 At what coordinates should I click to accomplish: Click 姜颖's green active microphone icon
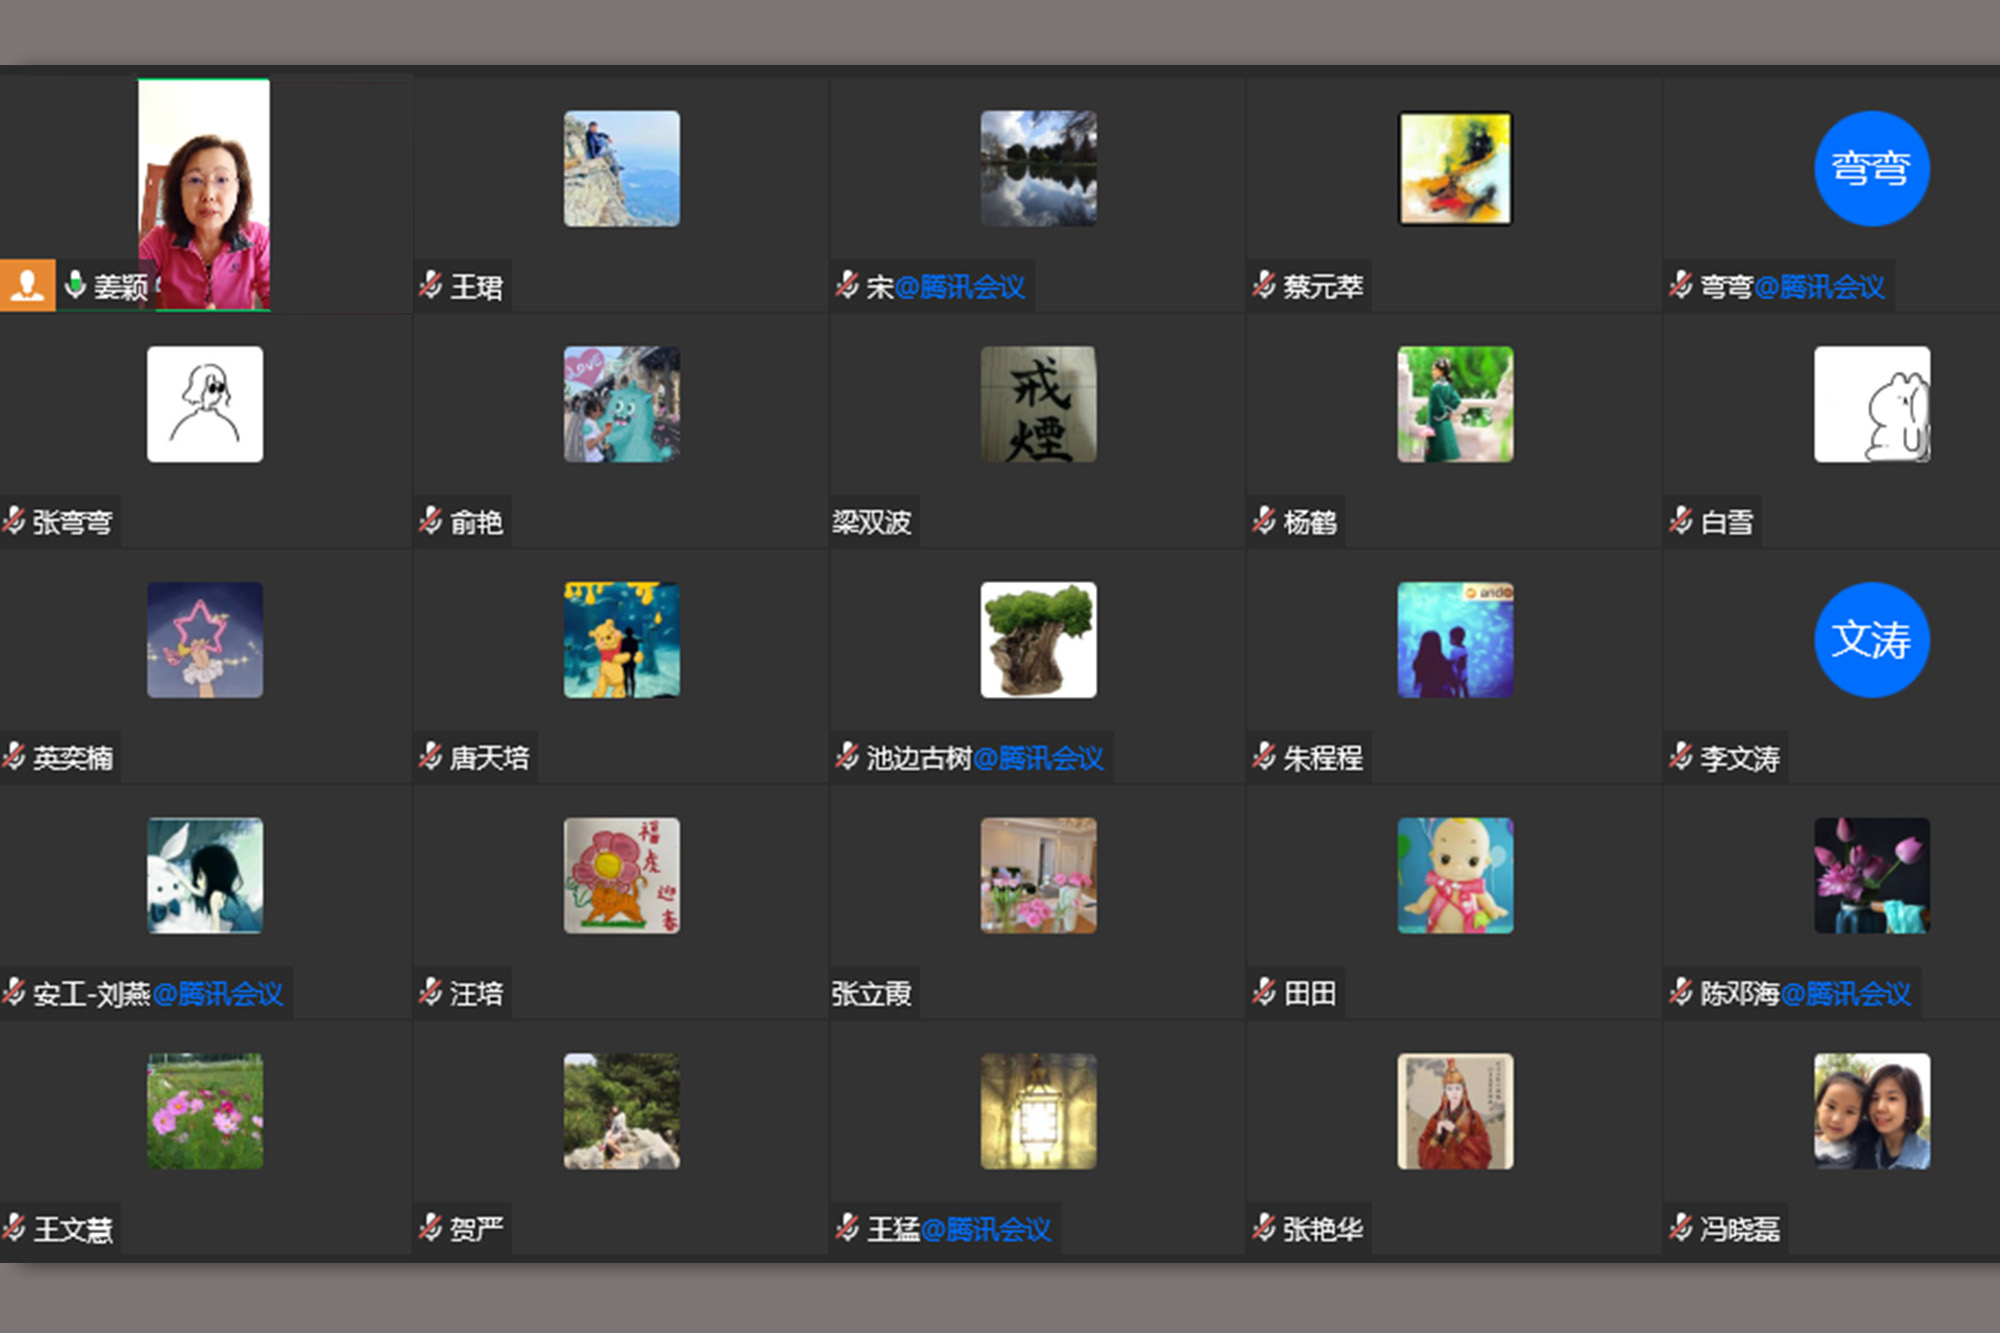pyautogui.click(x=75, y=285)
